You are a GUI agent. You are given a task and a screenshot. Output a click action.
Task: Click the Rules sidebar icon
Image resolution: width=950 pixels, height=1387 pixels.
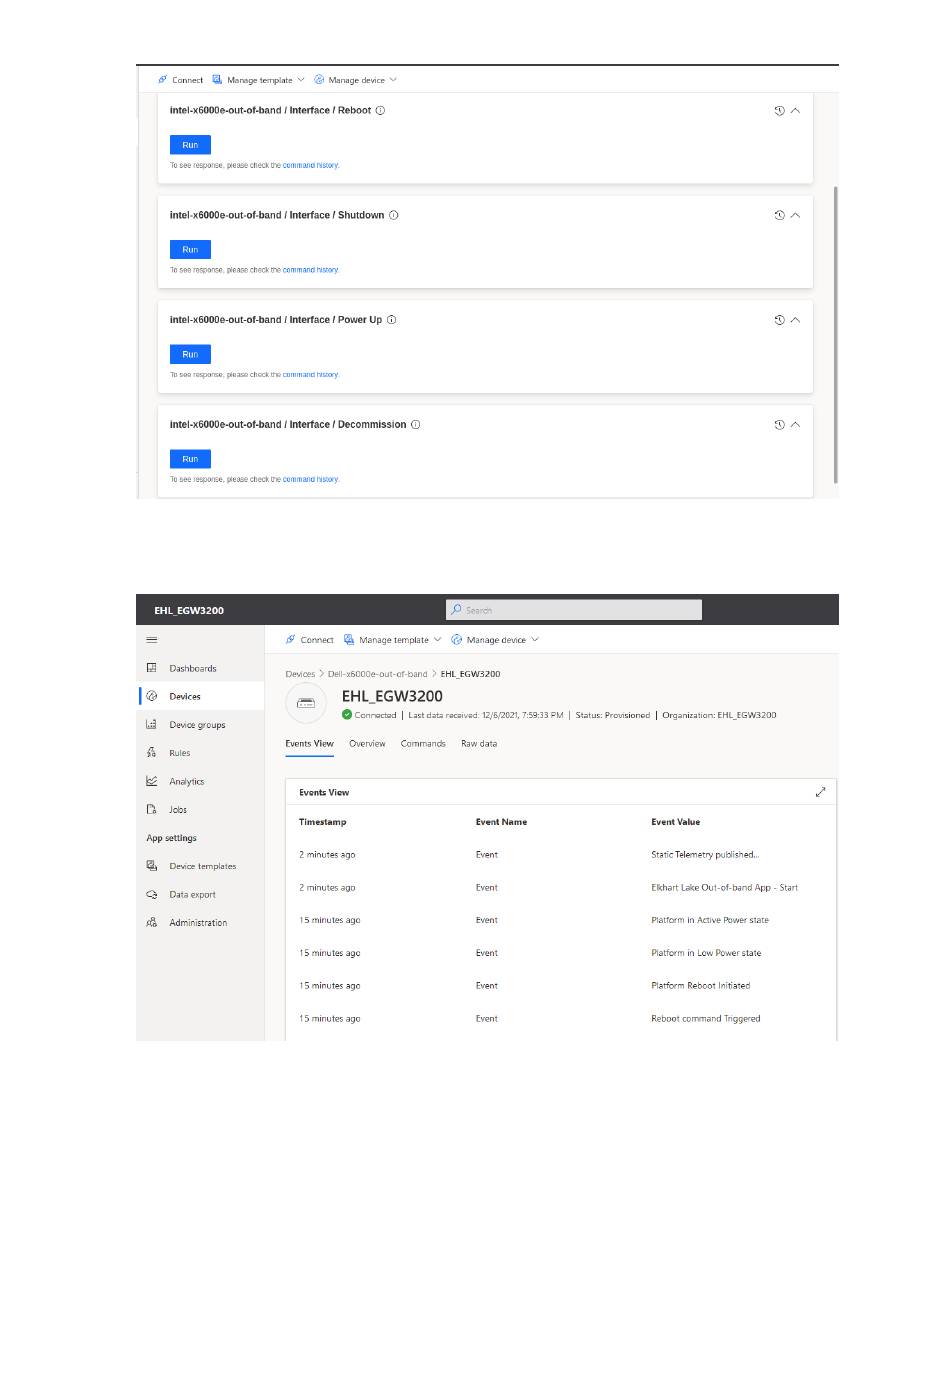point(152,752)
